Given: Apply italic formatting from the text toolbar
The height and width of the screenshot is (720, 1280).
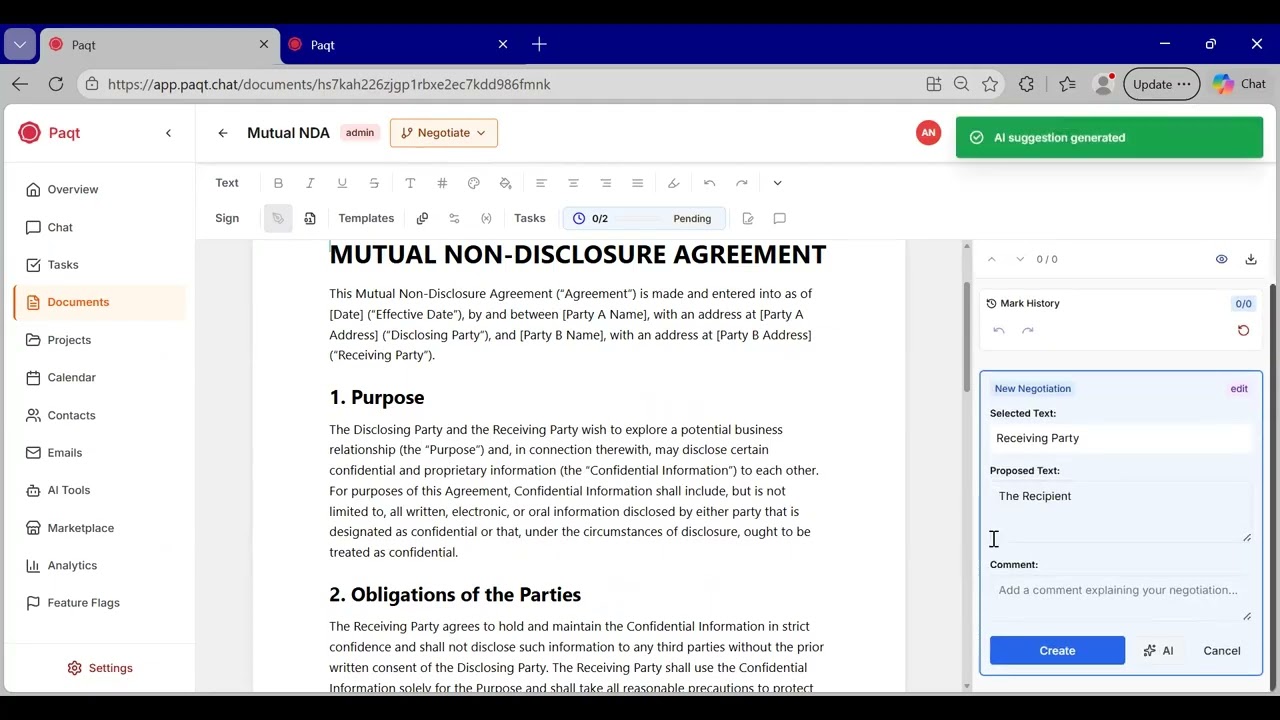Looking at the screenshot, I should point(310,183).
